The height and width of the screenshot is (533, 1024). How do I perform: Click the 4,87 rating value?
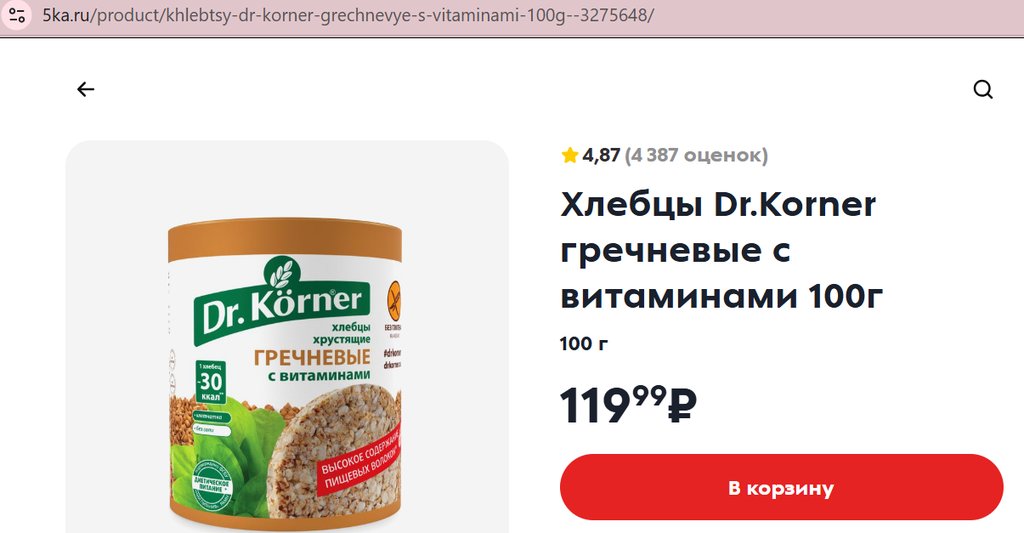601,155
